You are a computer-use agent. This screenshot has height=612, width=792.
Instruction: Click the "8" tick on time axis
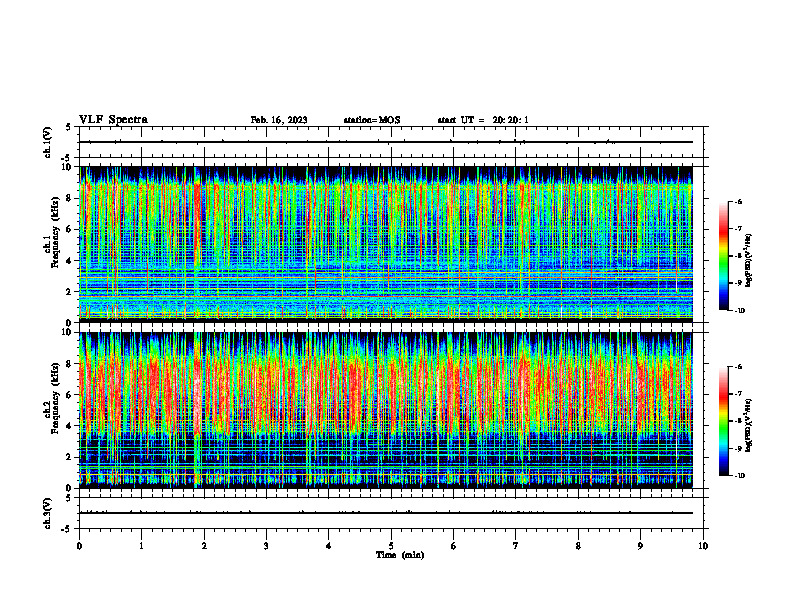click(x=578, y=546)
